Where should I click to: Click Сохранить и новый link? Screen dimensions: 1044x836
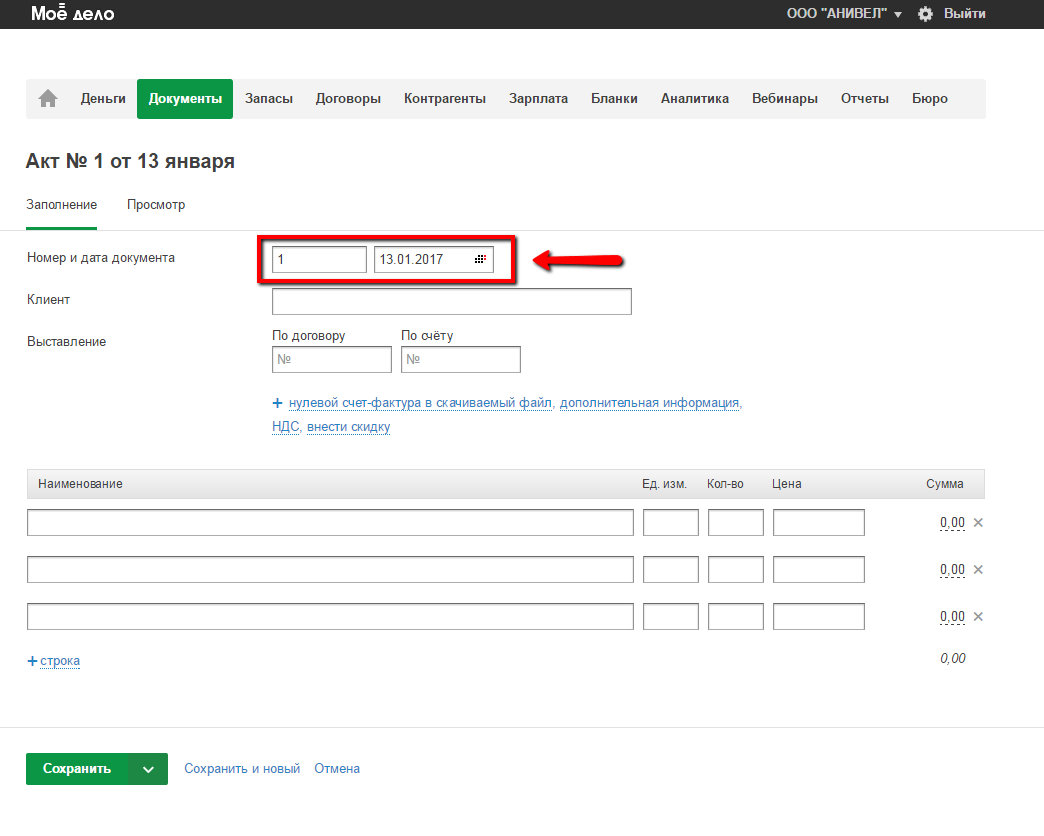[242, 769]
